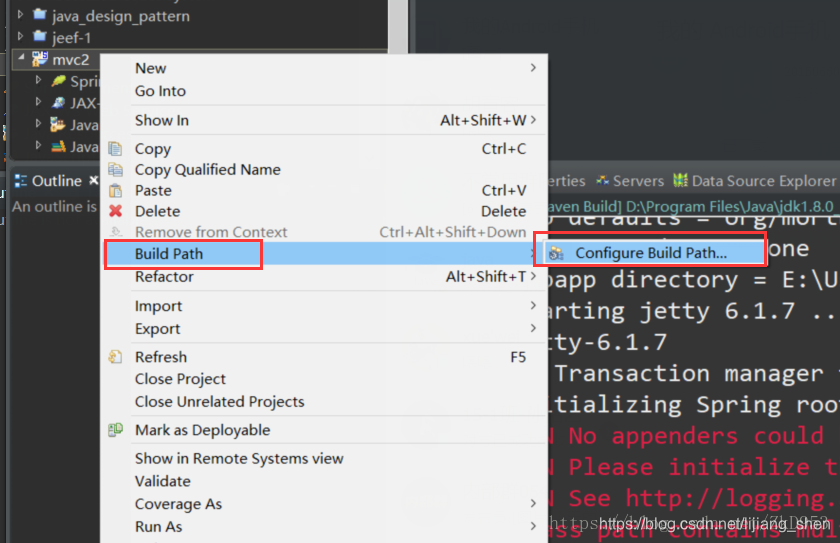Image resolution: width=840 pixels, height=543 pixels.
Task: Open the New submenu arrow
Action: [x=533, y=67]
